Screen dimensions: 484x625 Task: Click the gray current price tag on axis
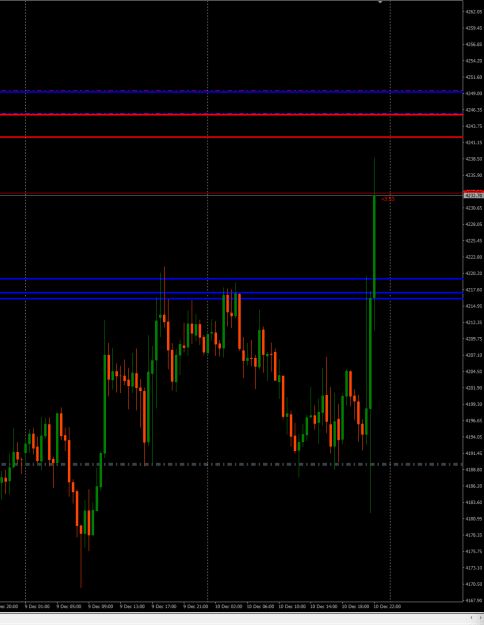473,195
